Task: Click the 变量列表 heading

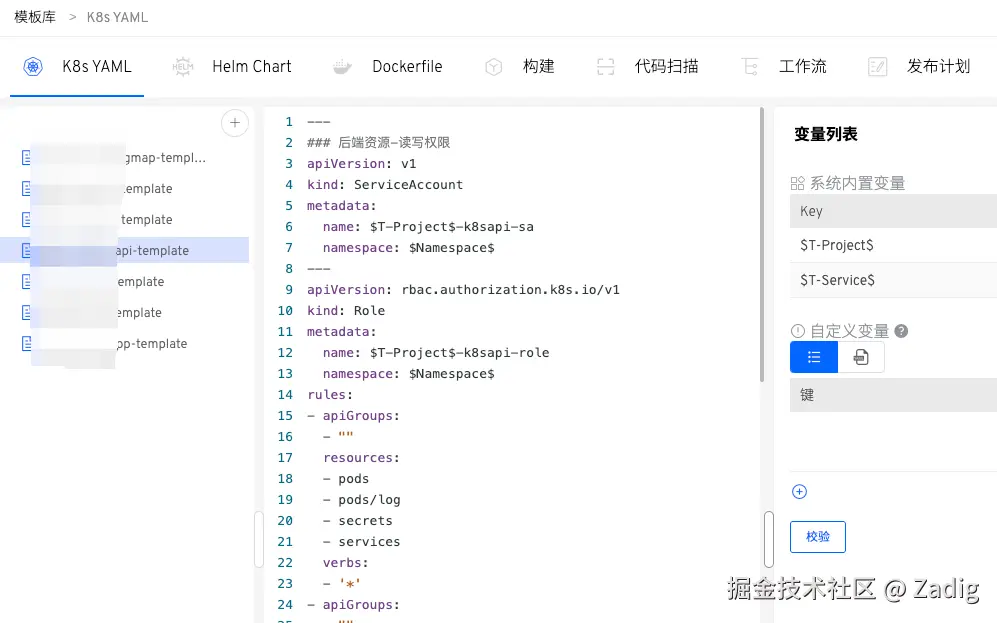Action: pos(825,134)
